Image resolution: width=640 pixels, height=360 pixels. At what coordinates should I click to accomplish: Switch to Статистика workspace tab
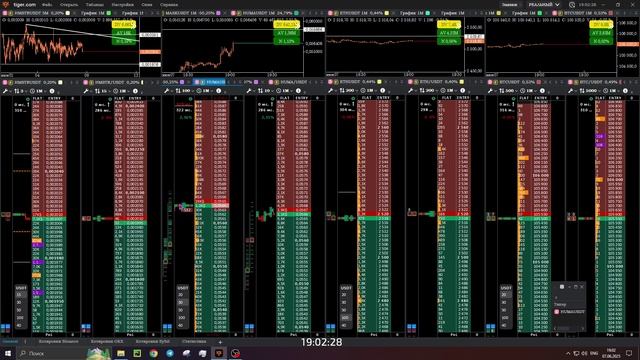click(194, 342)
